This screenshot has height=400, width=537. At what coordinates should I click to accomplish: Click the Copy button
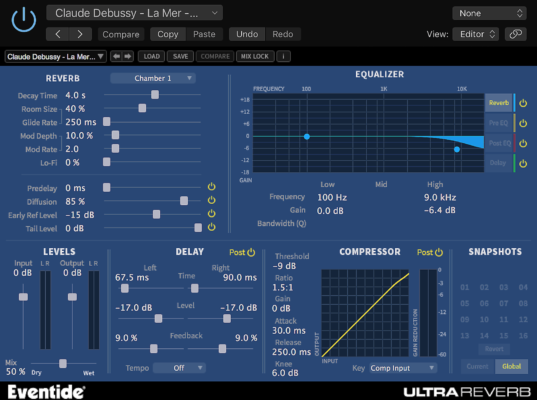point(168,34)
